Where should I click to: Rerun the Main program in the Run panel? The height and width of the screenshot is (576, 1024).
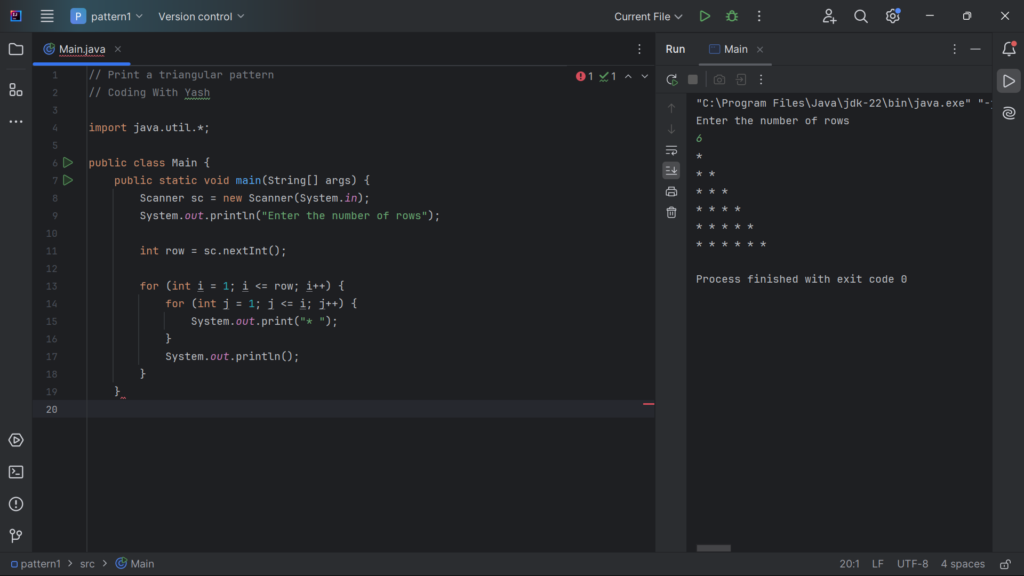[672, 79]
